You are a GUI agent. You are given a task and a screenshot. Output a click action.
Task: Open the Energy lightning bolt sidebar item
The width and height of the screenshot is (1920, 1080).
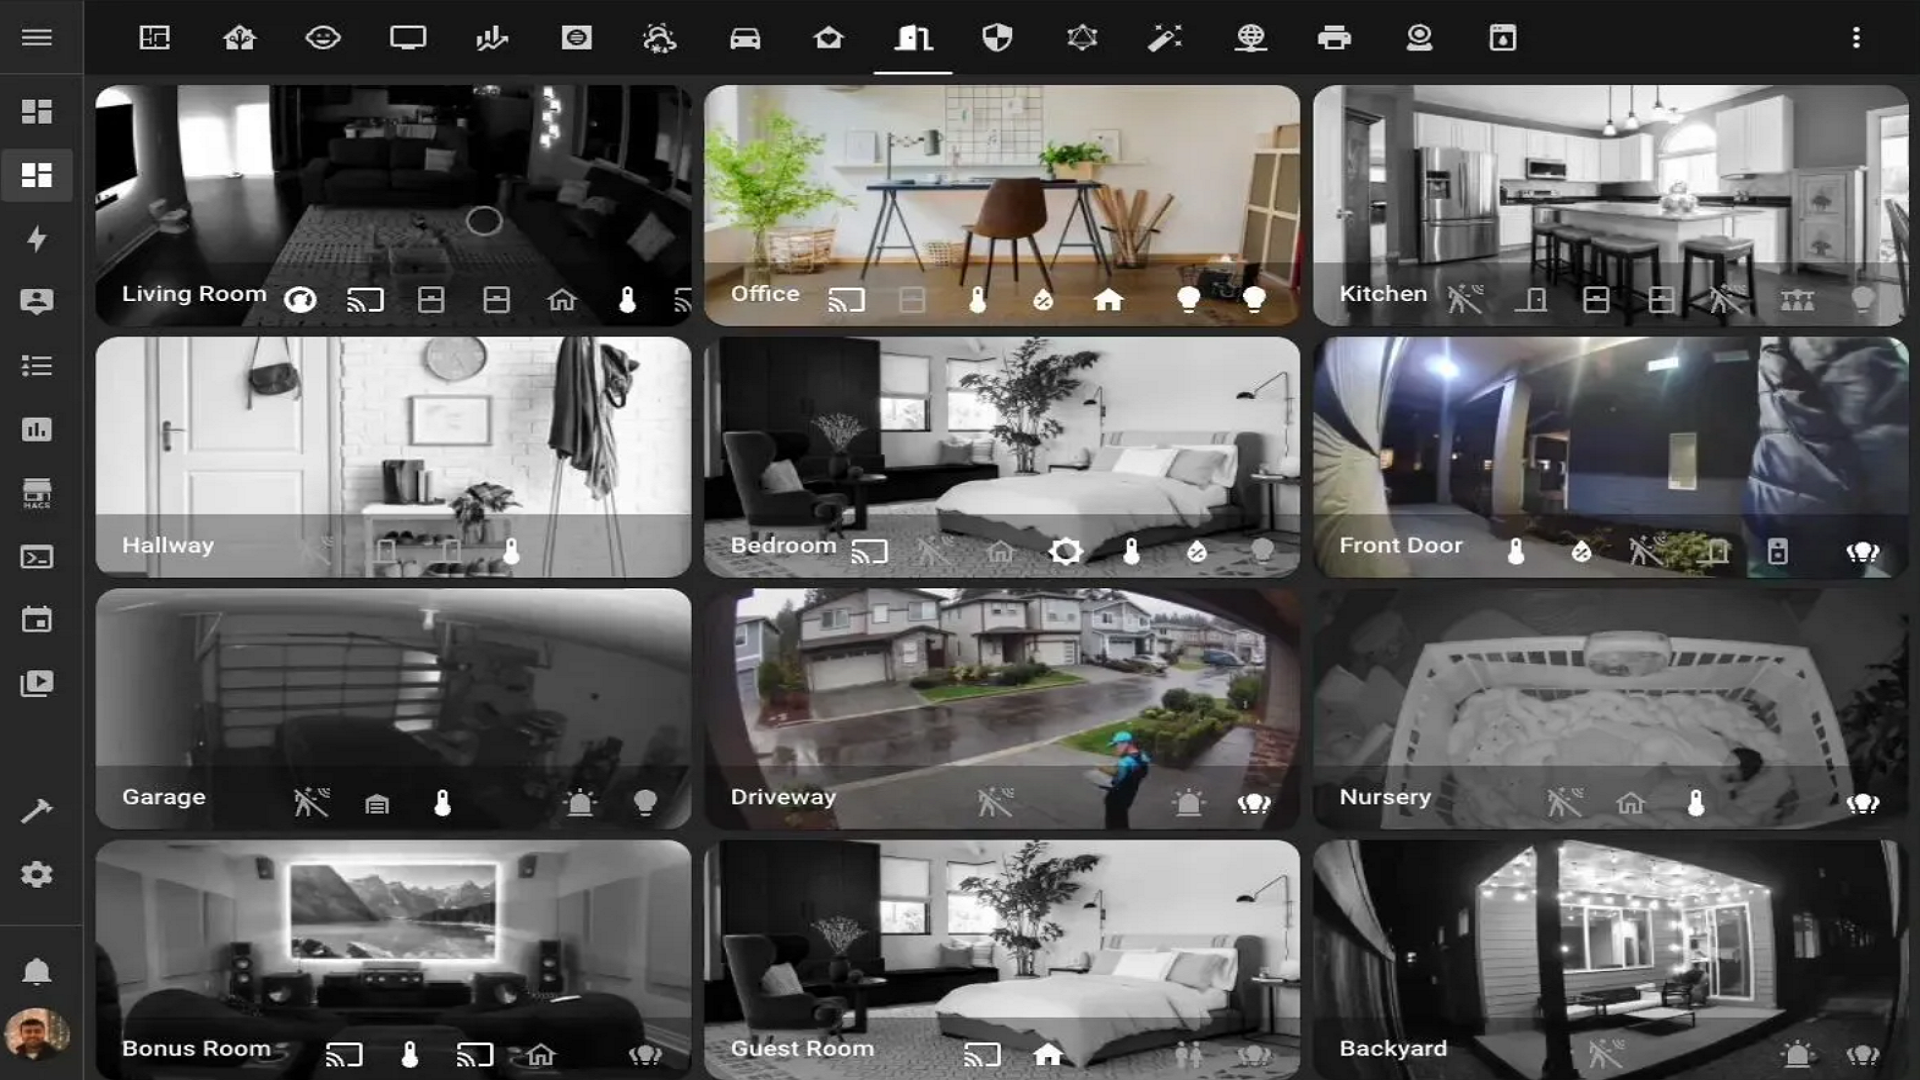pos(37,239)
